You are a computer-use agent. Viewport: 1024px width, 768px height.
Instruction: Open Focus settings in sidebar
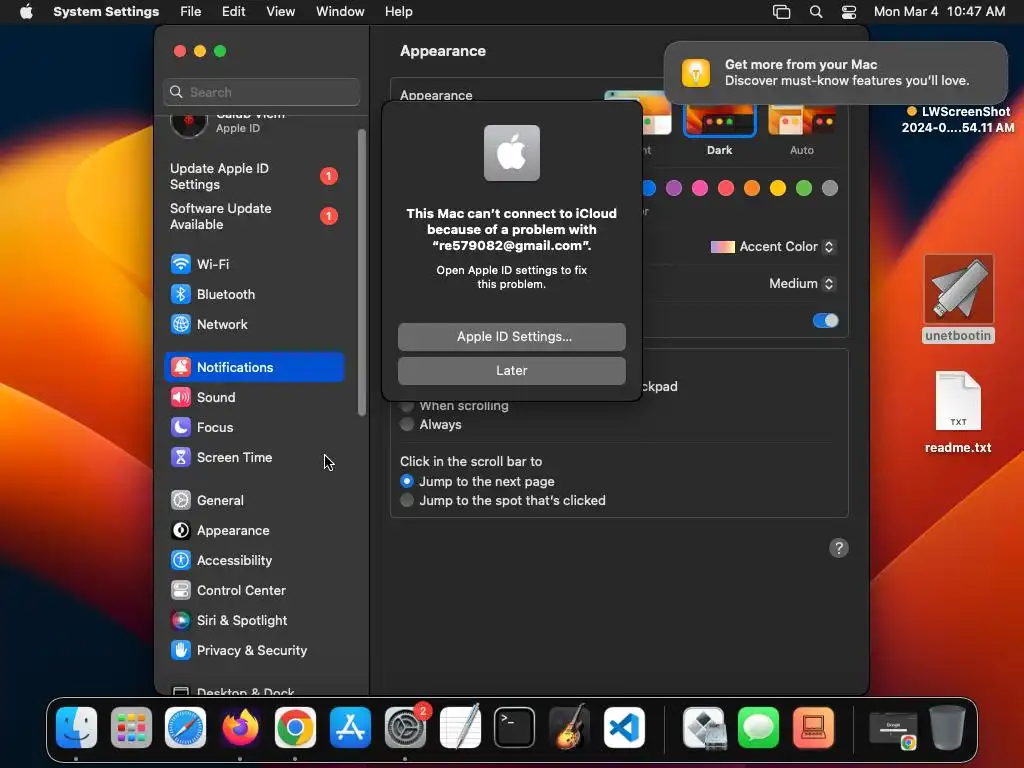(254, 427)
